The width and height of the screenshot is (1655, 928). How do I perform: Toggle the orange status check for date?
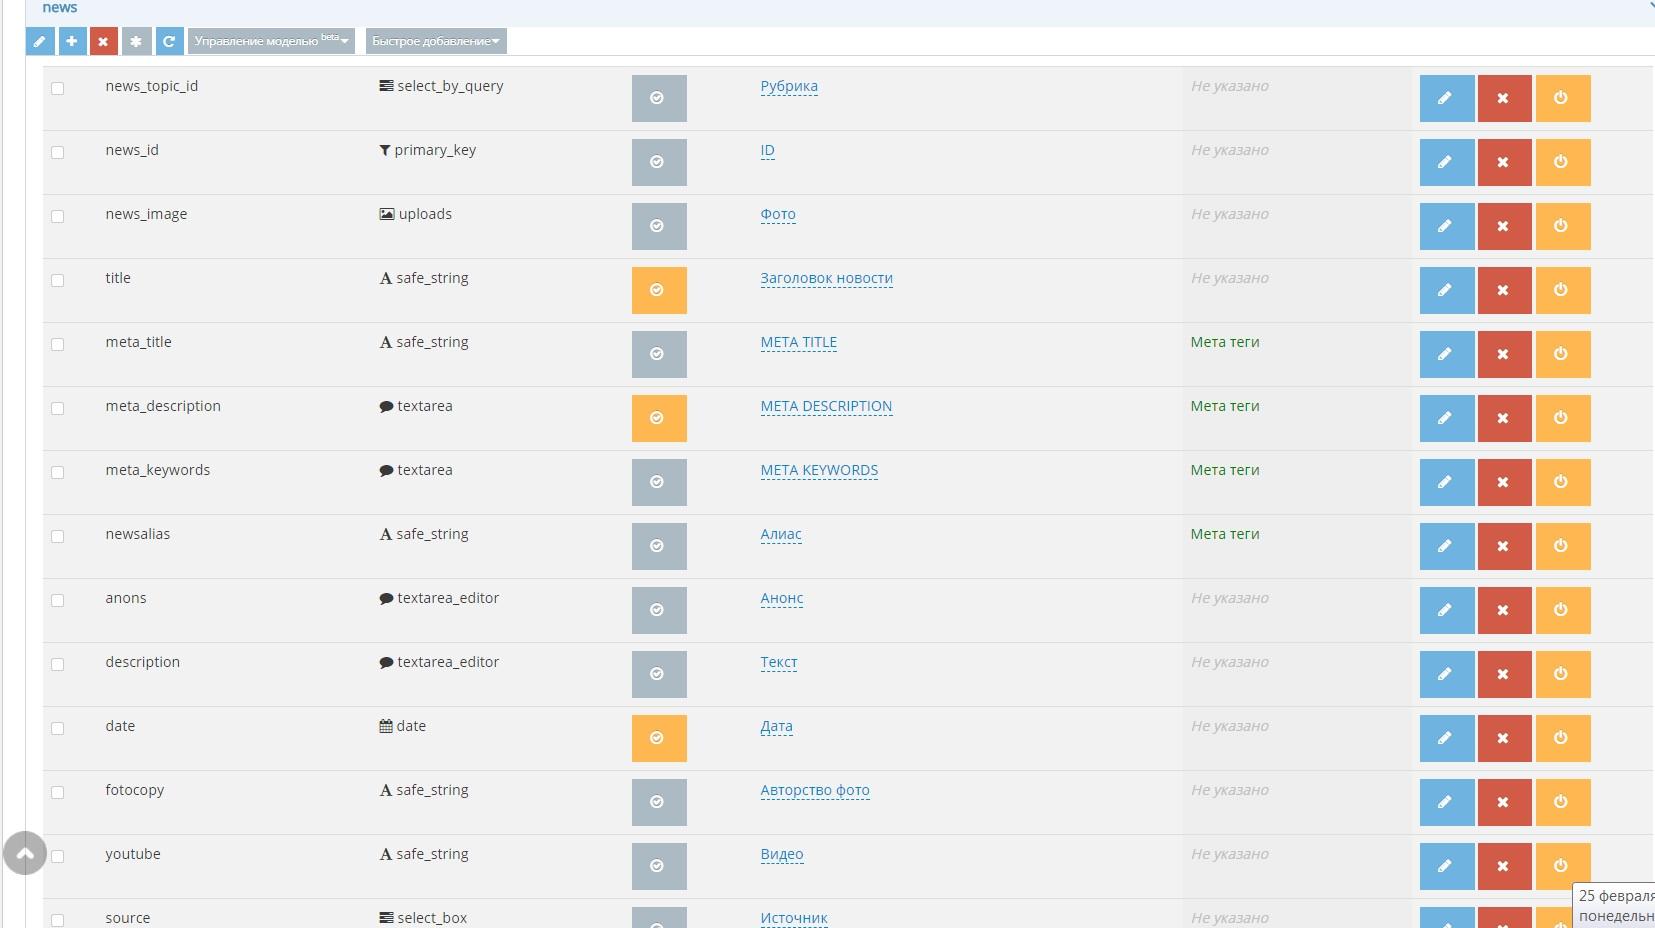click(x=659, y=738)
